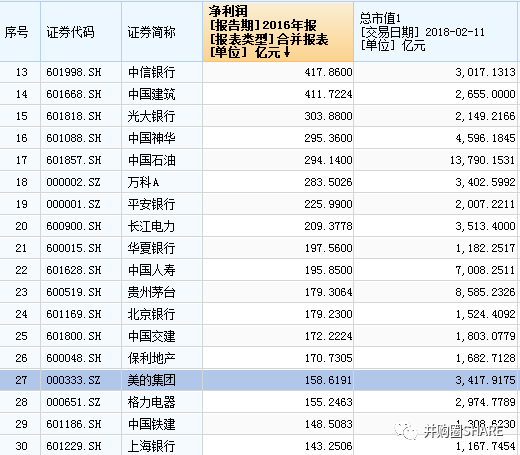520x455 pixels.
Task: Select market value 13,790.1531
Action: [x=435, y=160]
